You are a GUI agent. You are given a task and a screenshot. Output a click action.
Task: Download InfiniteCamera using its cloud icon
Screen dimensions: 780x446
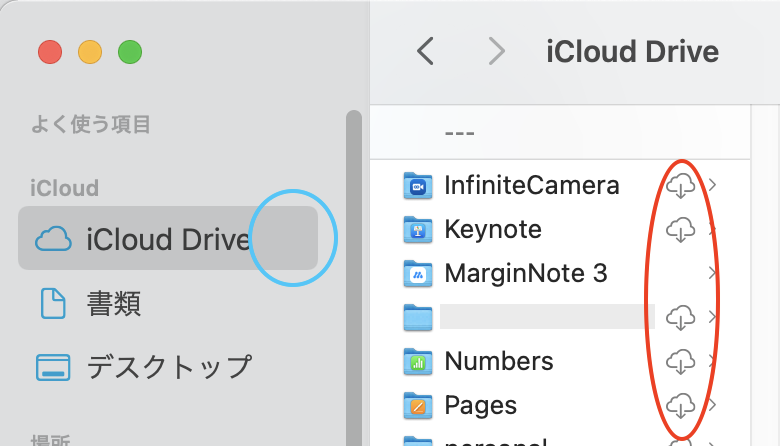[680, 185]
